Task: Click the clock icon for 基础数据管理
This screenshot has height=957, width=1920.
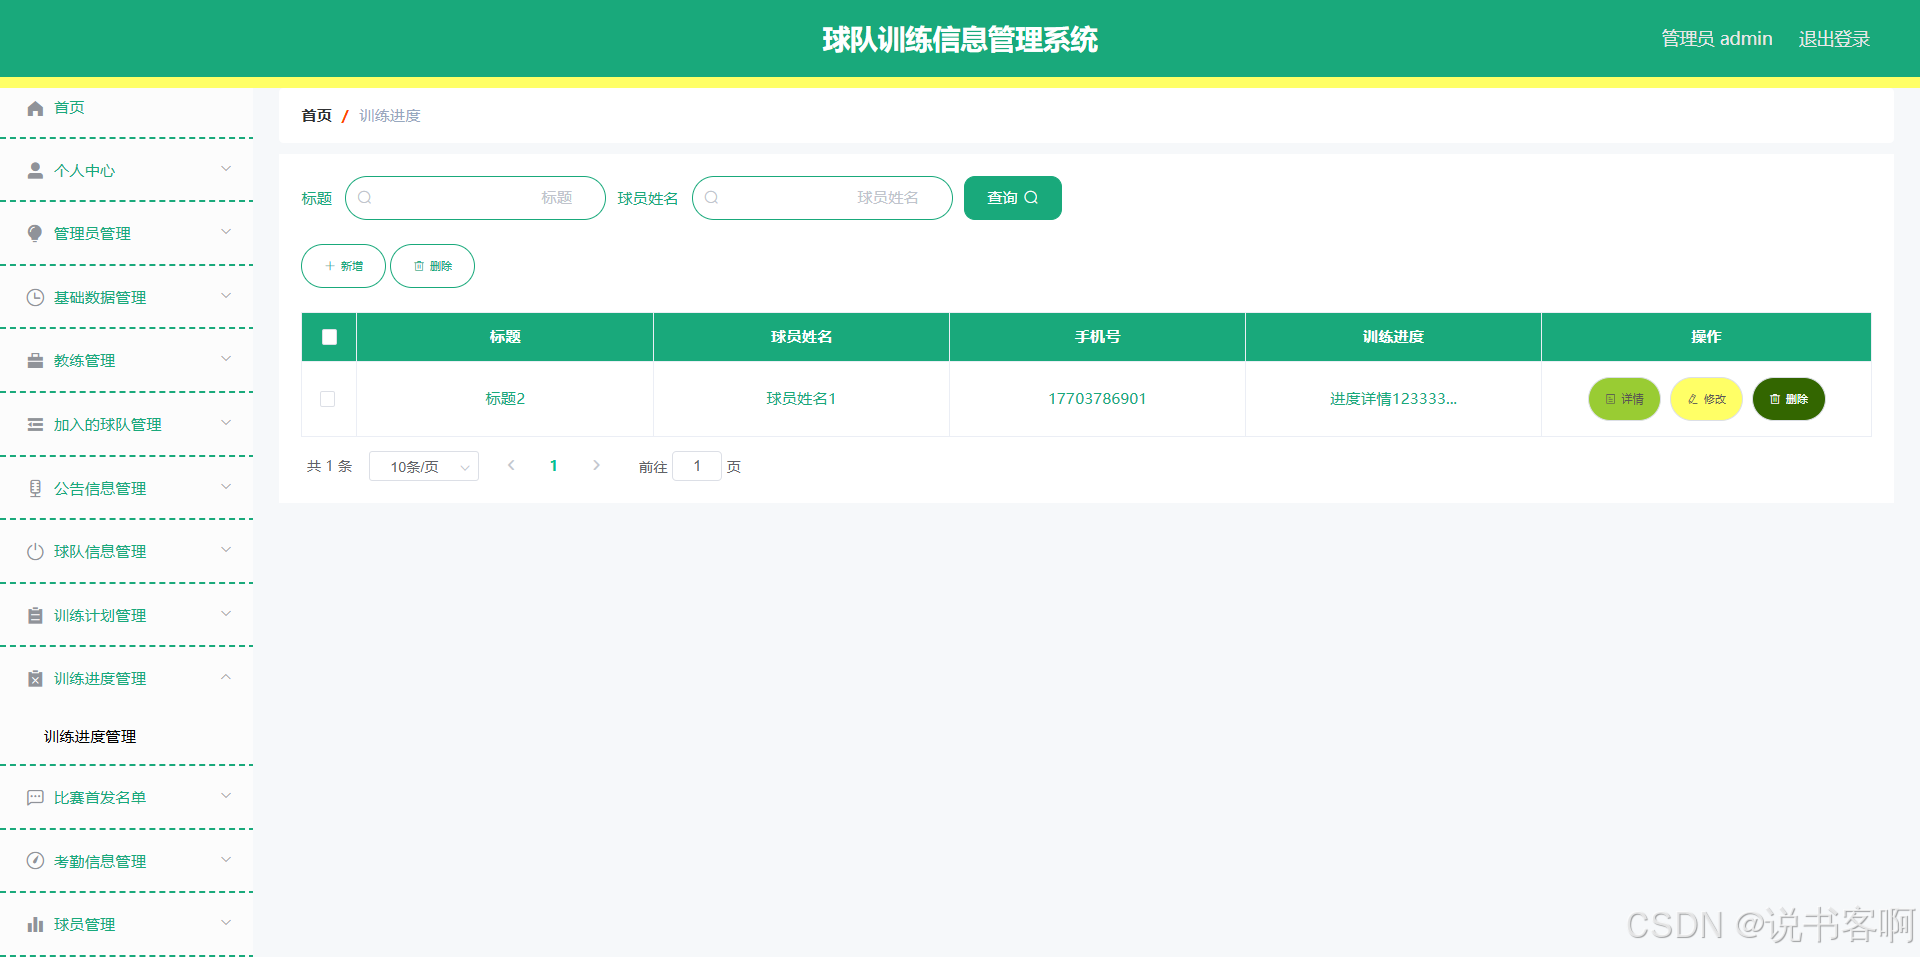Action: 35,297
